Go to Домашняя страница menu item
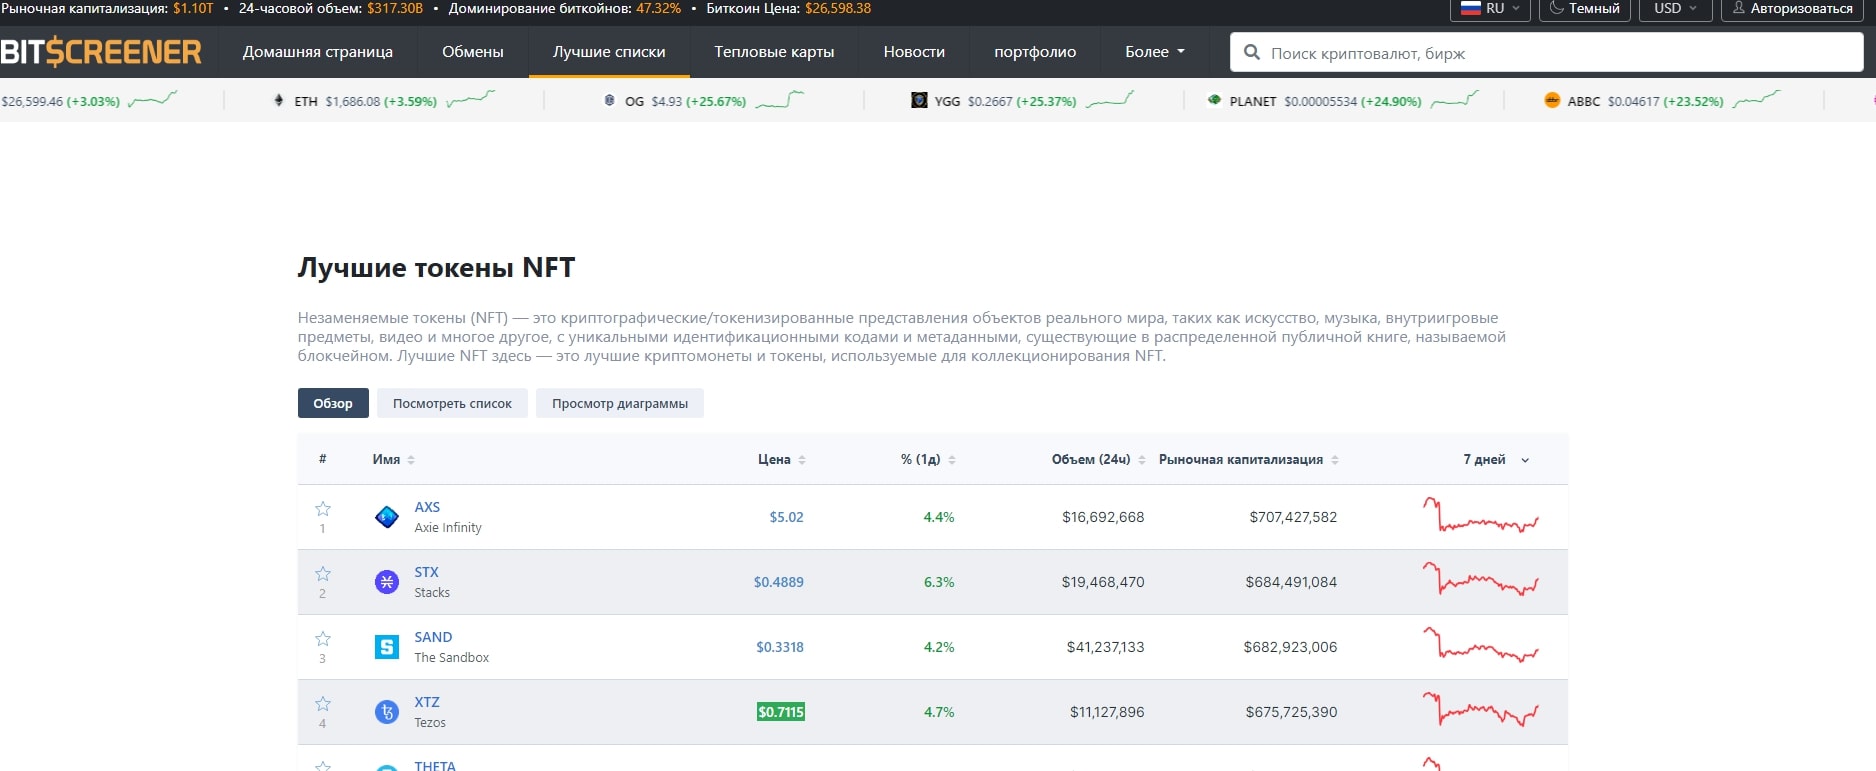The image size is (1876, 771). click(318, 52)
